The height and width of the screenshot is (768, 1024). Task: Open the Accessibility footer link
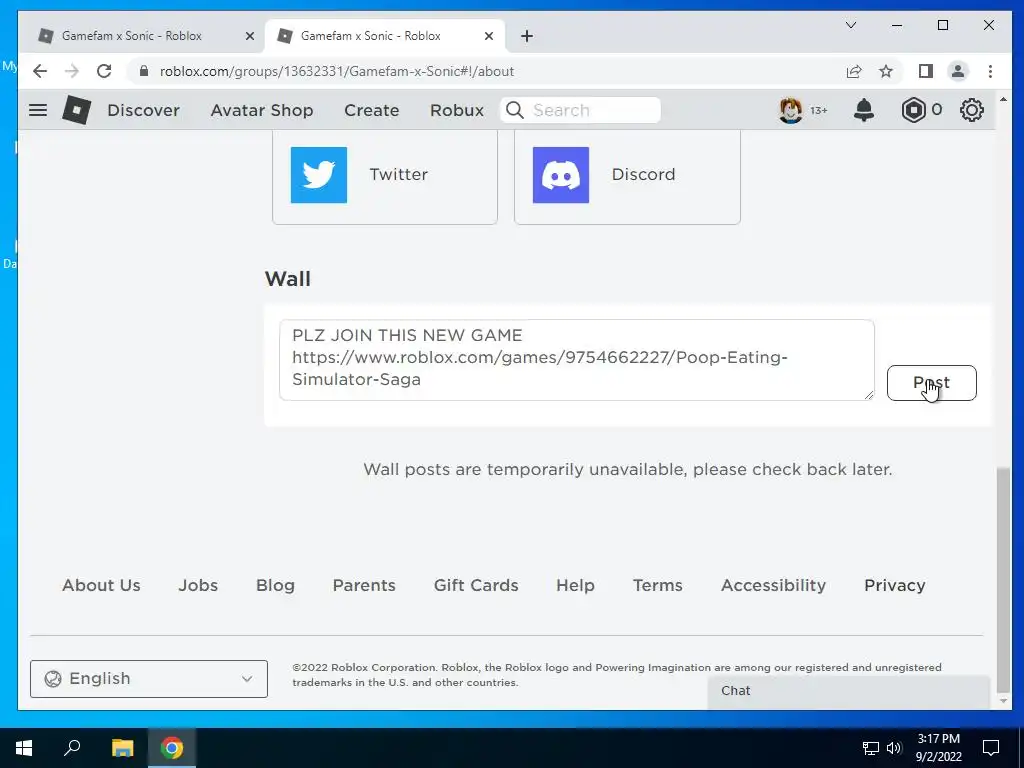pos(773,586)
